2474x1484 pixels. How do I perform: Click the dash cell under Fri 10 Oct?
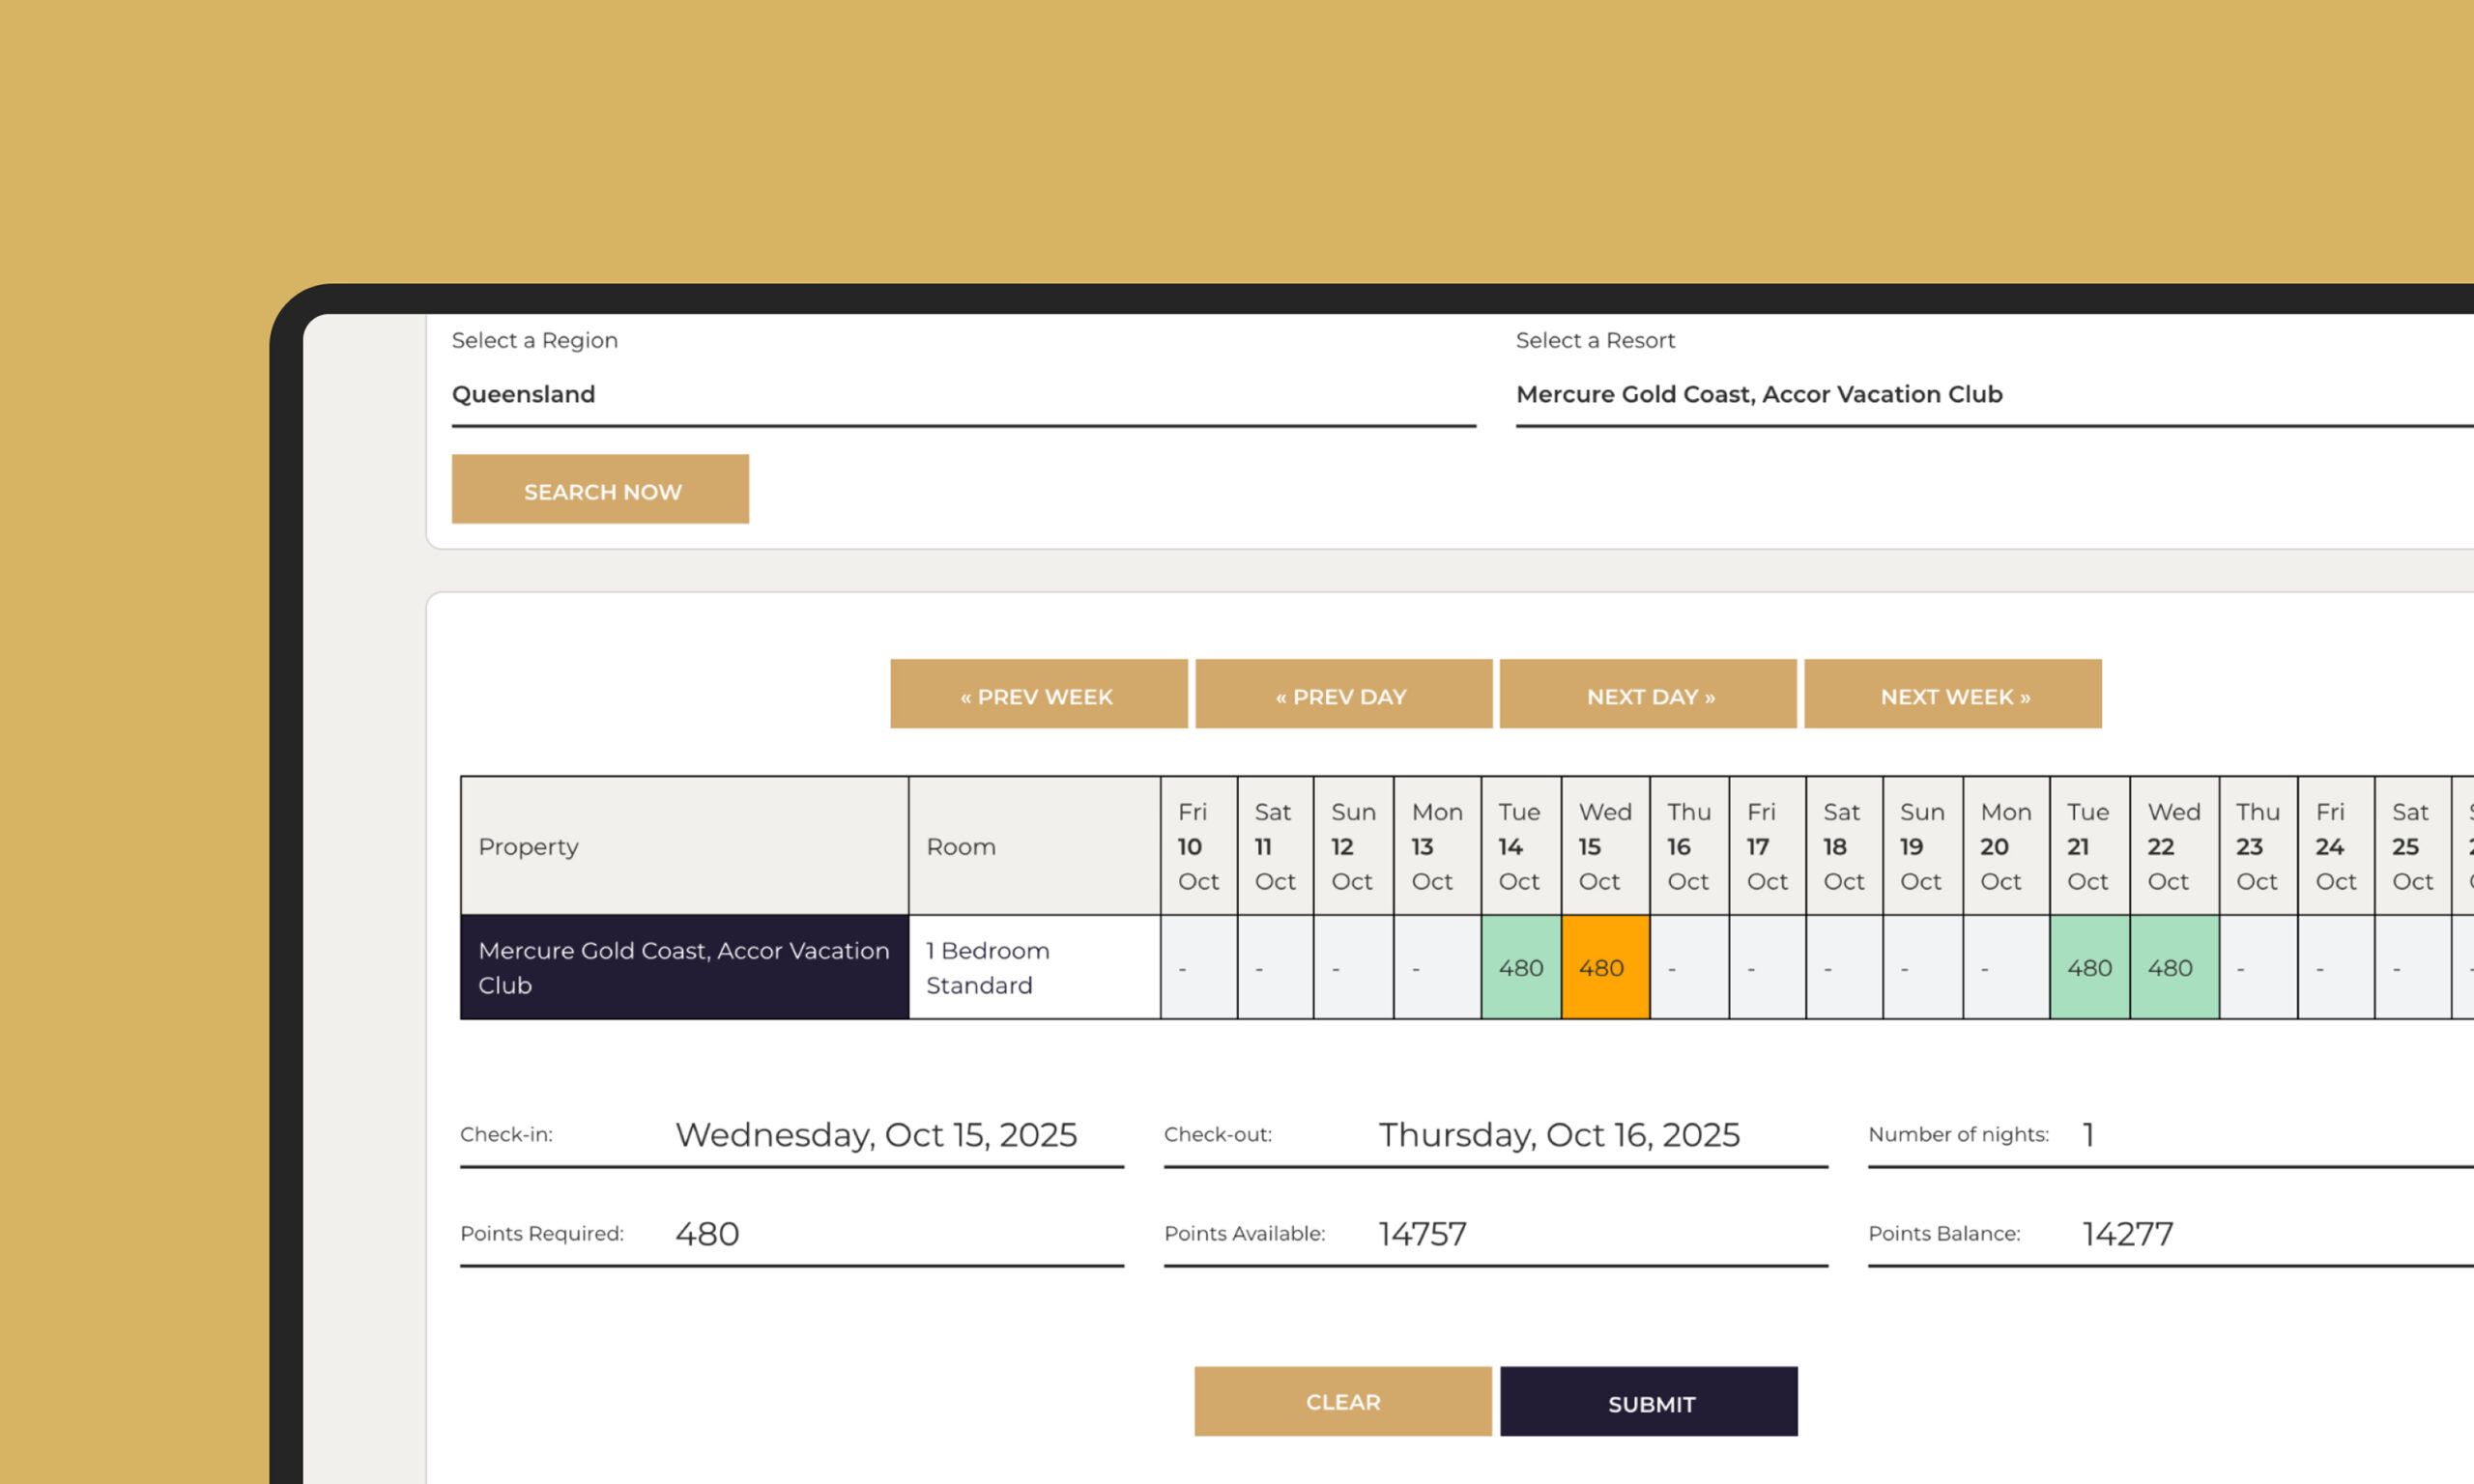click(1198, 967)
